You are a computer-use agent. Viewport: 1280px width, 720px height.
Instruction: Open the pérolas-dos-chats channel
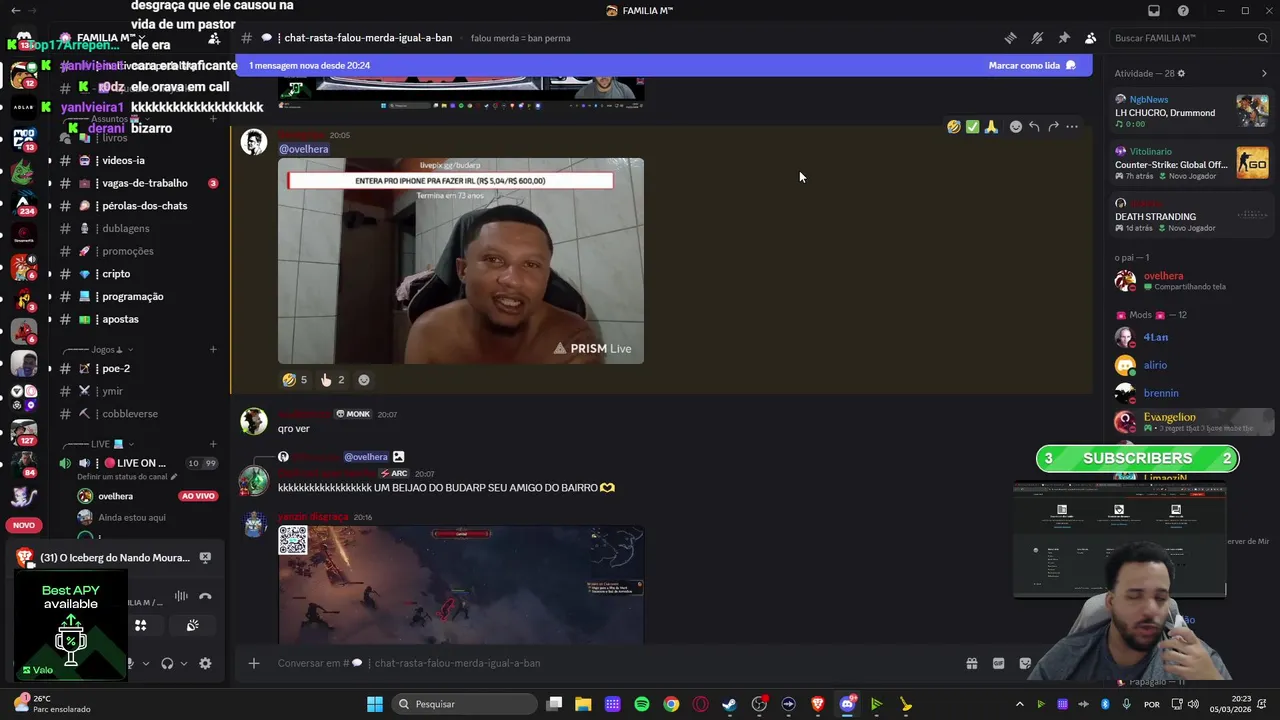tap(140, 206)
